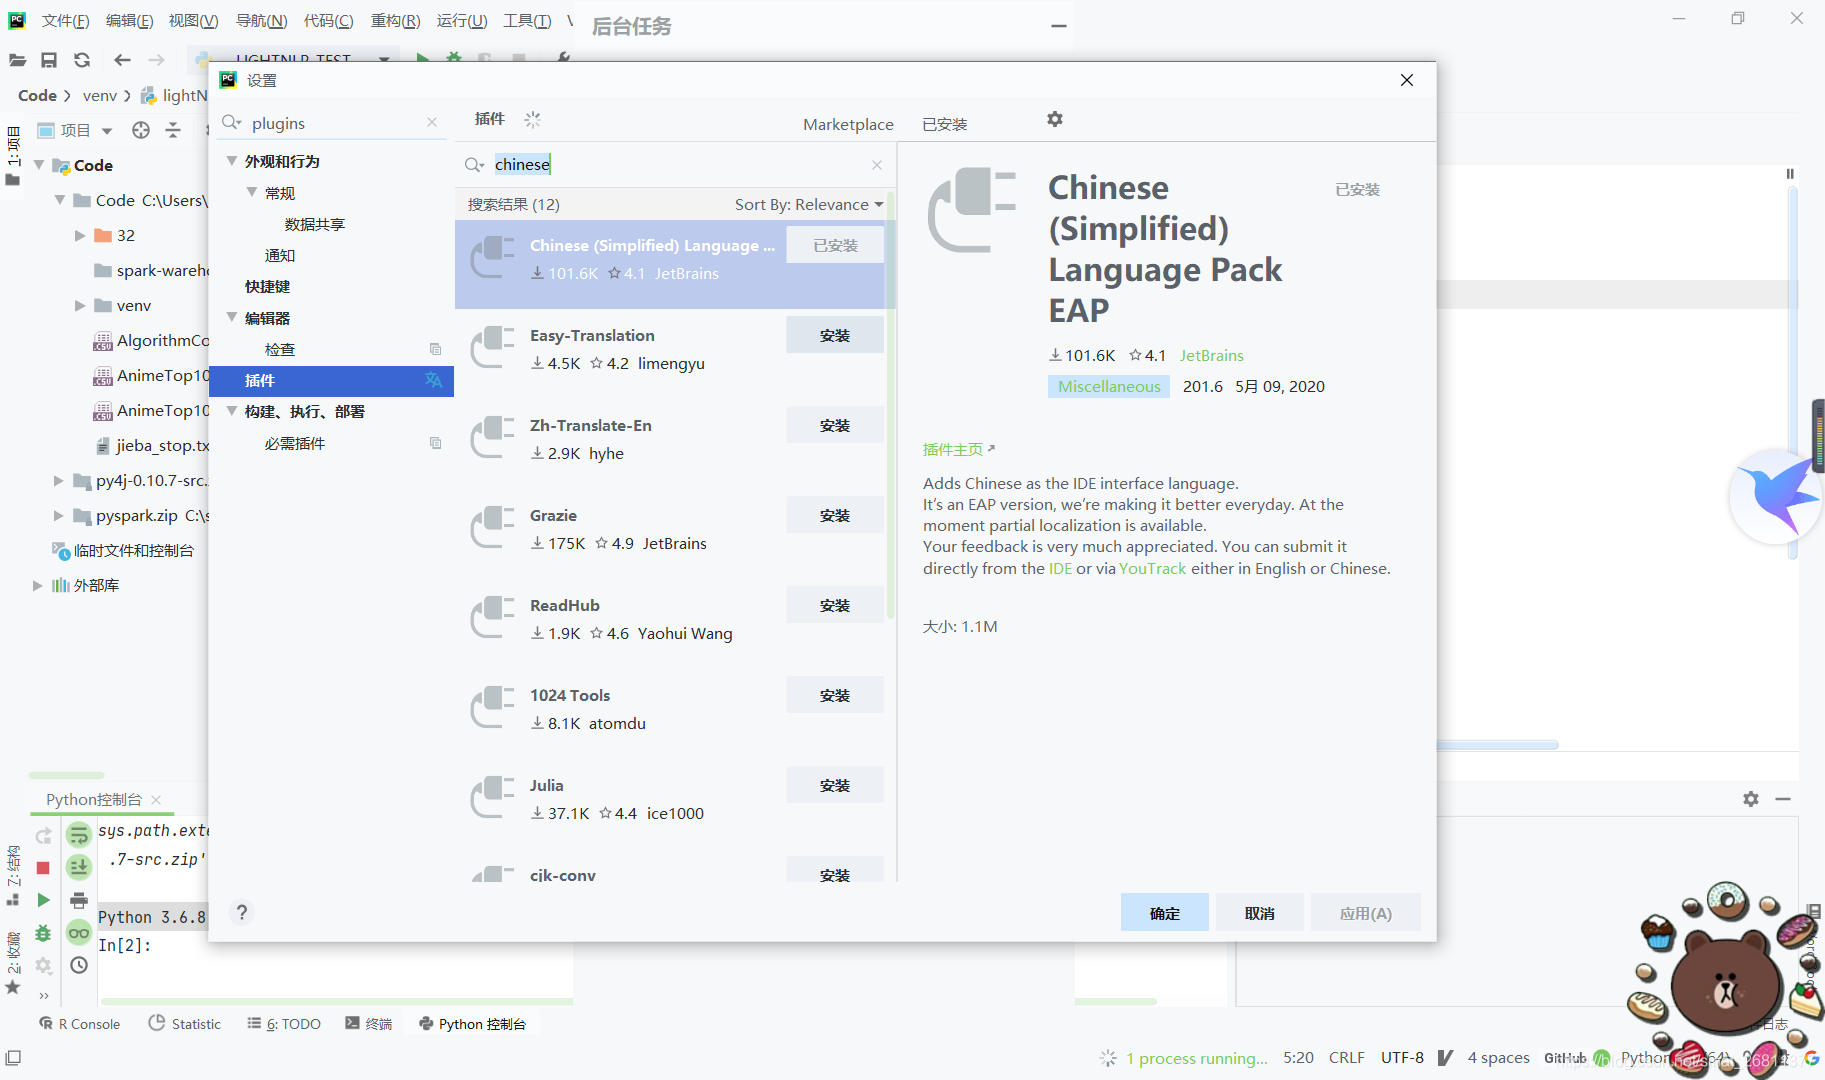The width and height of the screenshot is (1825, 1080).
Task: Open the 导航(N) menu
Action: 261,21
